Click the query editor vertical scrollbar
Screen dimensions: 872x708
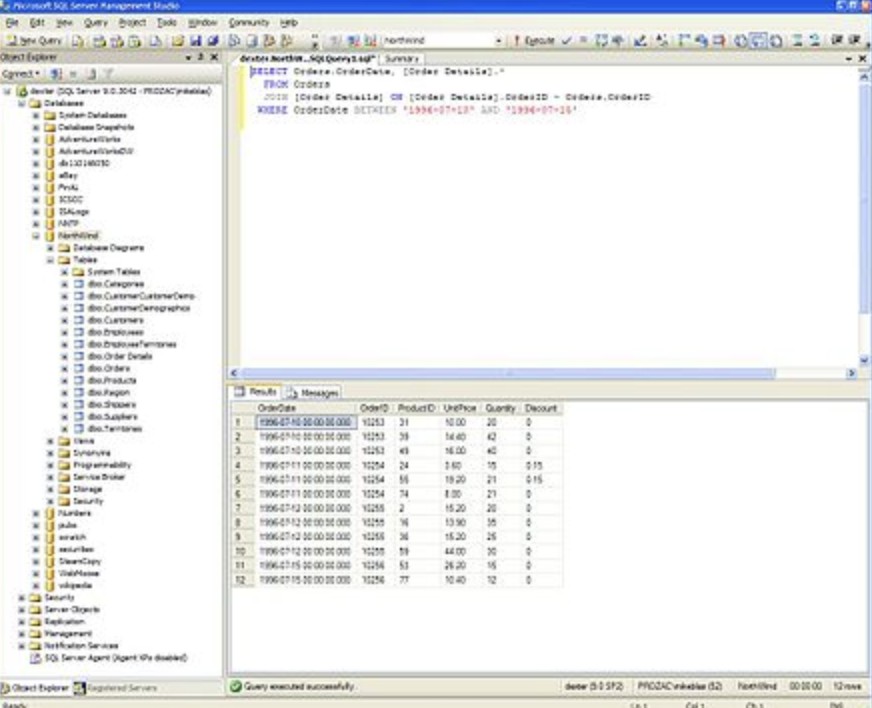[x=864, y=195]
